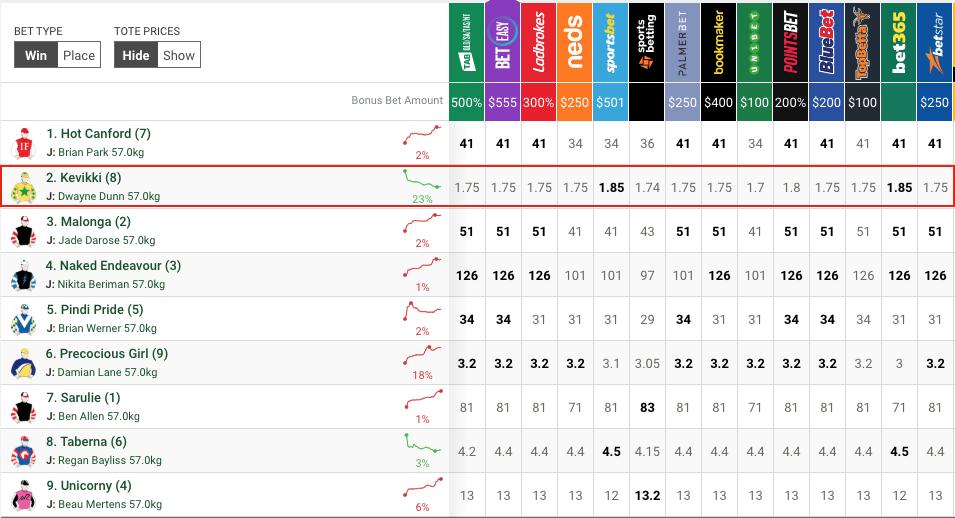Claim the $555 BetEasy bonus bet

(x=502, y=102)
